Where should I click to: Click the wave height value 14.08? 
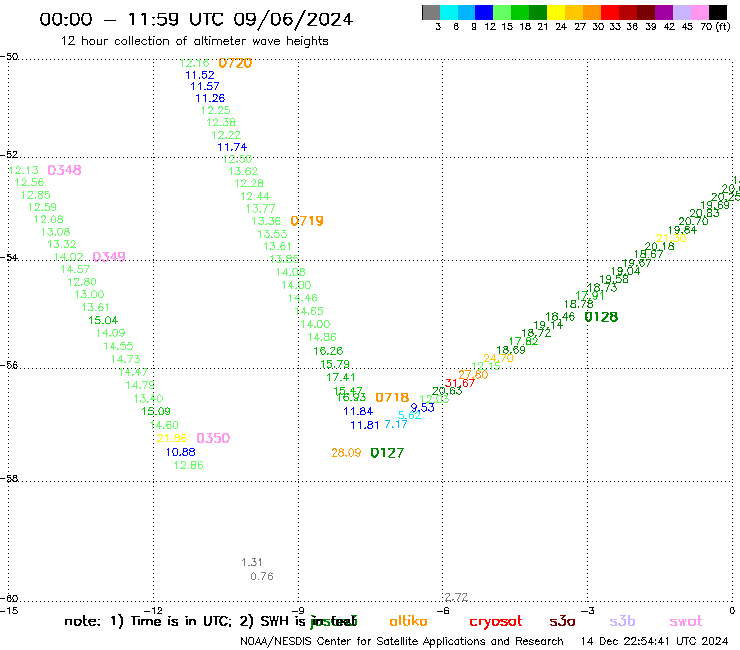coord(291,272)
